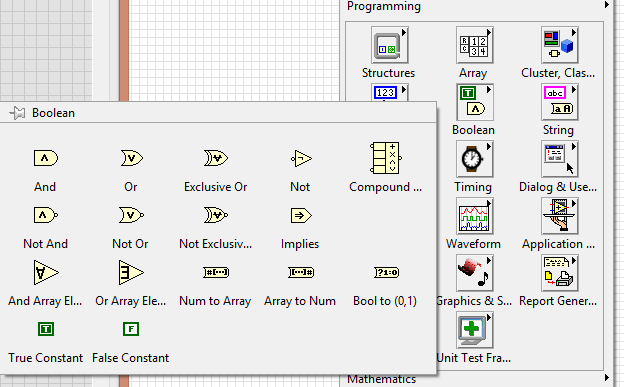The height and width of the screenshot is (387, 624).
Task: Open the Cluster, Class subpalette
Action: coord(560,45)
